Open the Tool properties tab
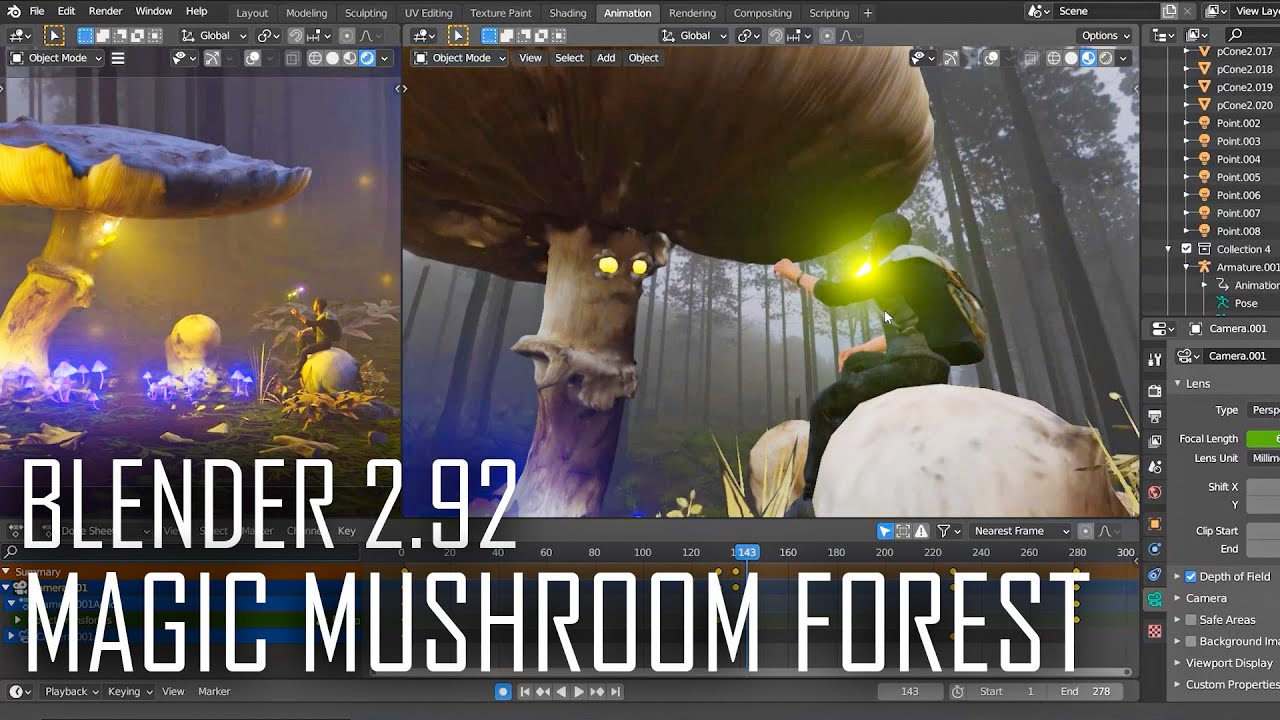This screenshot has height=720, width=1280. click(1155, 360)
